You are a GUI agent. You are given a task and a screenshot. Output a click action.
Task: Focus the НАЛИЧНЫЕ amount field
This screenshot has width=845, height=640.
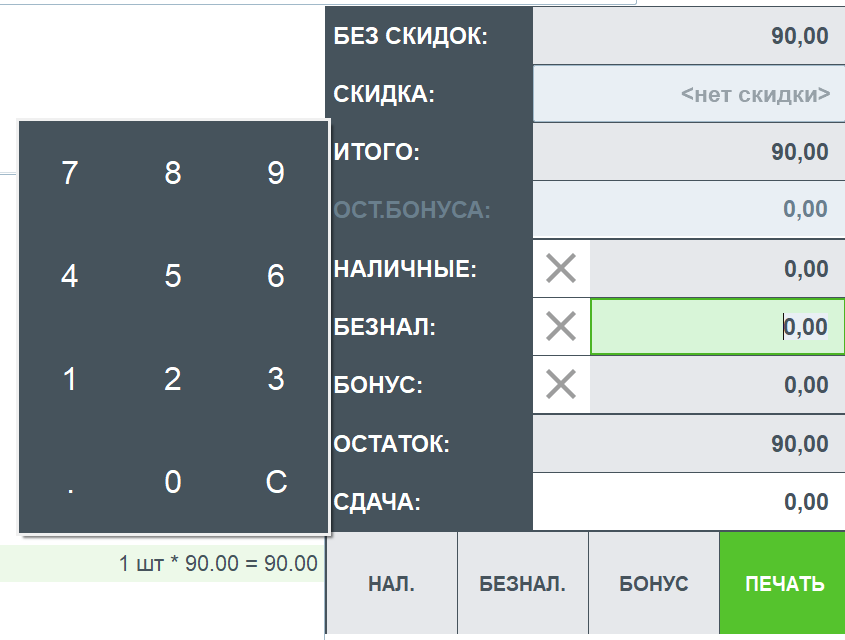[717, 268]
